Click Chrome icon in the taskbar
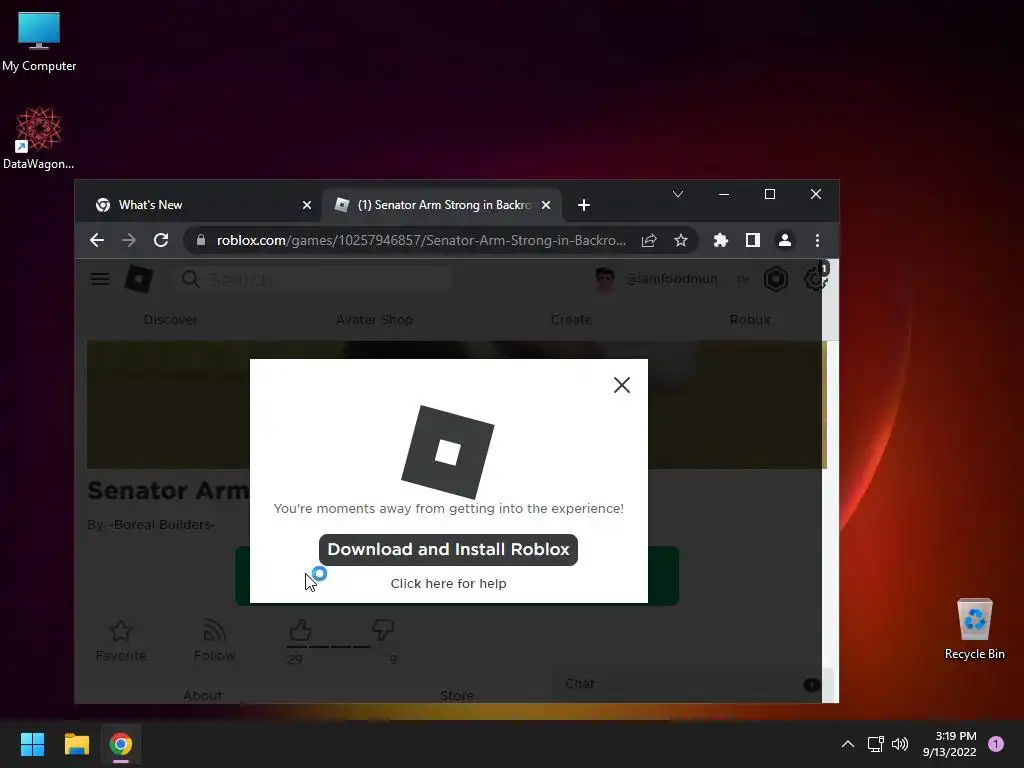 pyautogui.click(x=121, y=744)
